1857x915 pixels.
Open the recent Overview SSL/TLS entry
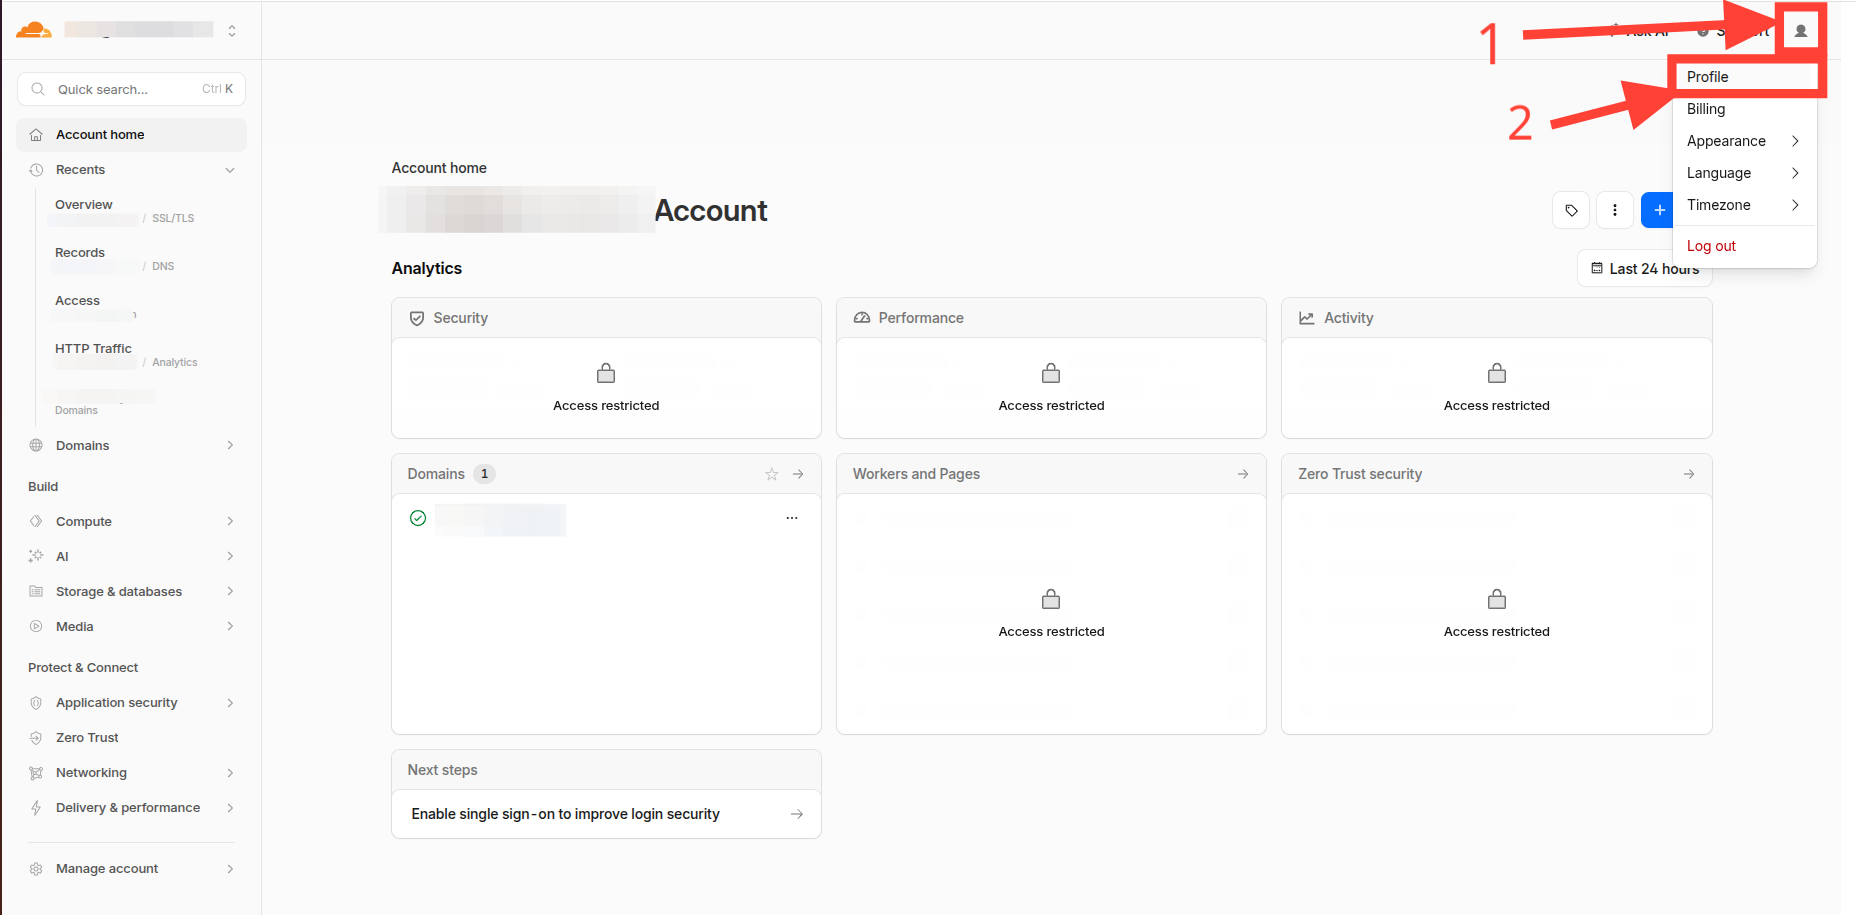125,211
